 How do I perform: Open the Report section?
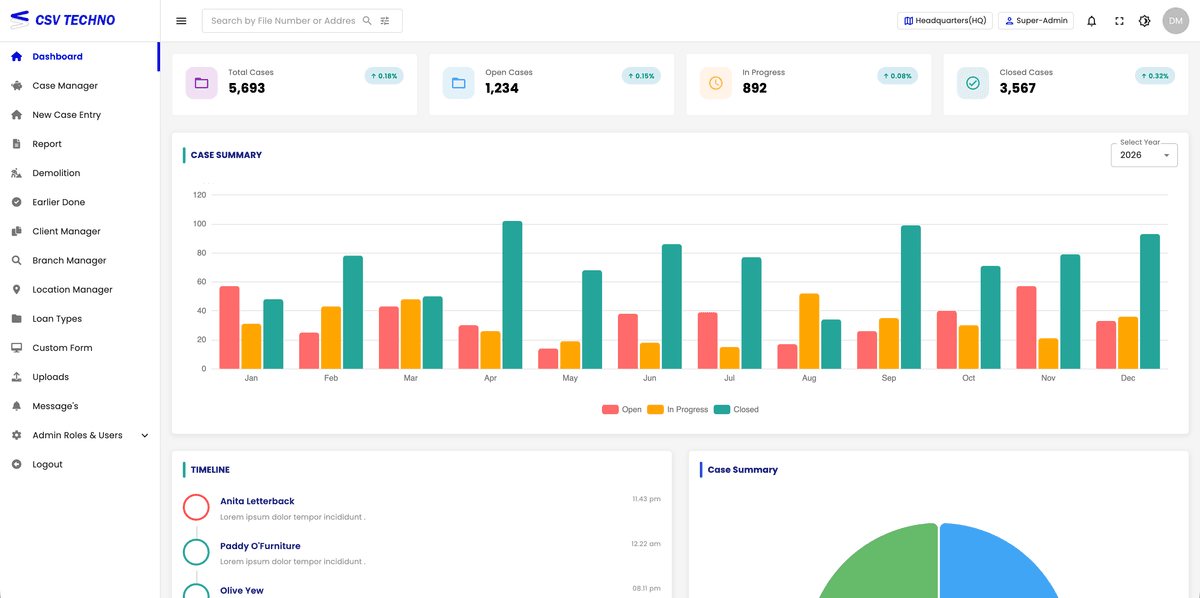(48, 143)
